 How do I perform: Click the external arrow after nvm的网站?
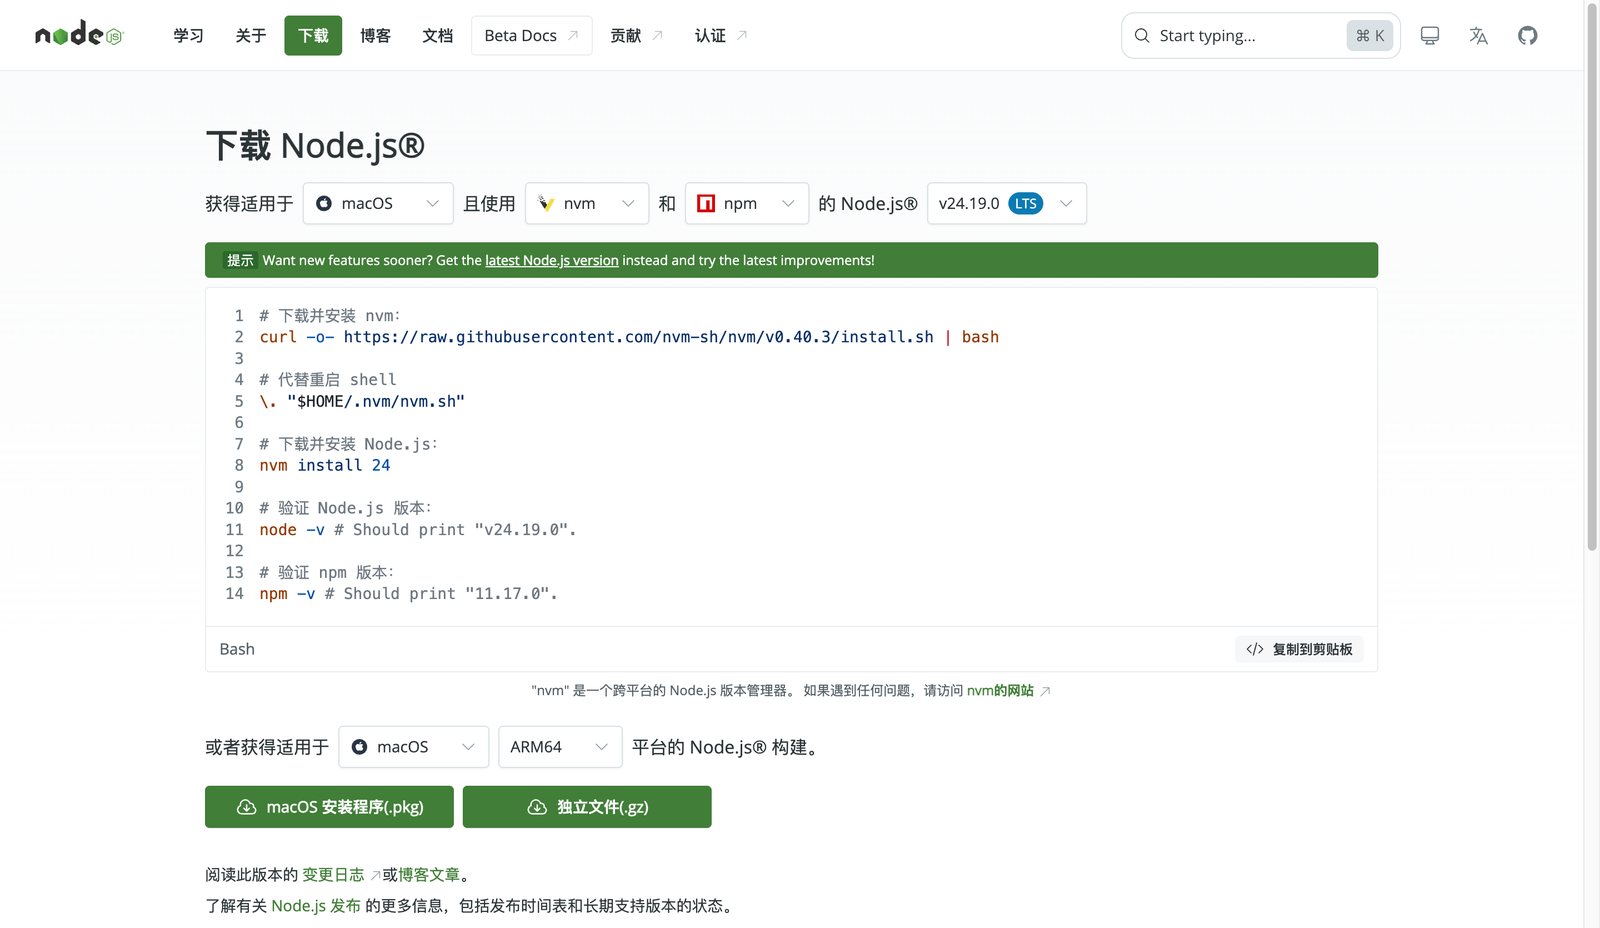point(1045,691)
